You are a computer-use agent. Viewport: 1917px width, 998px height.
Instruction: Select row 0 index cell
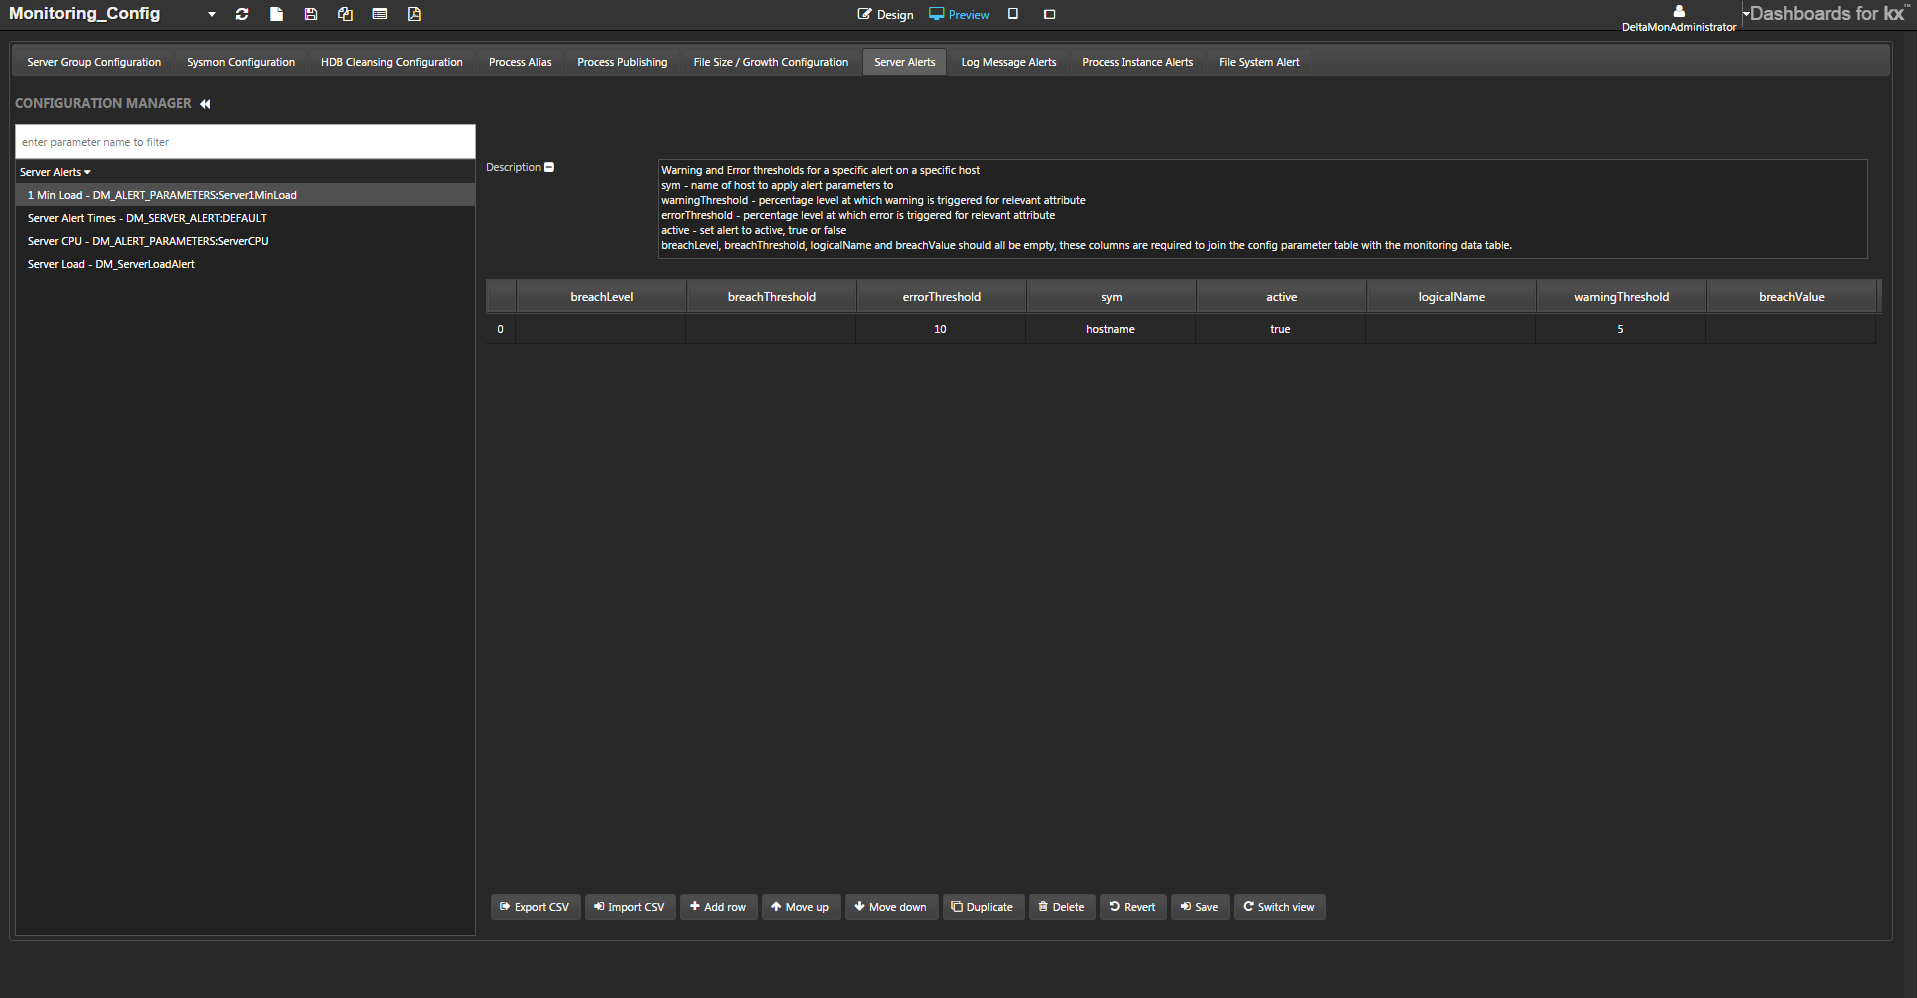[x=501, y=329]
